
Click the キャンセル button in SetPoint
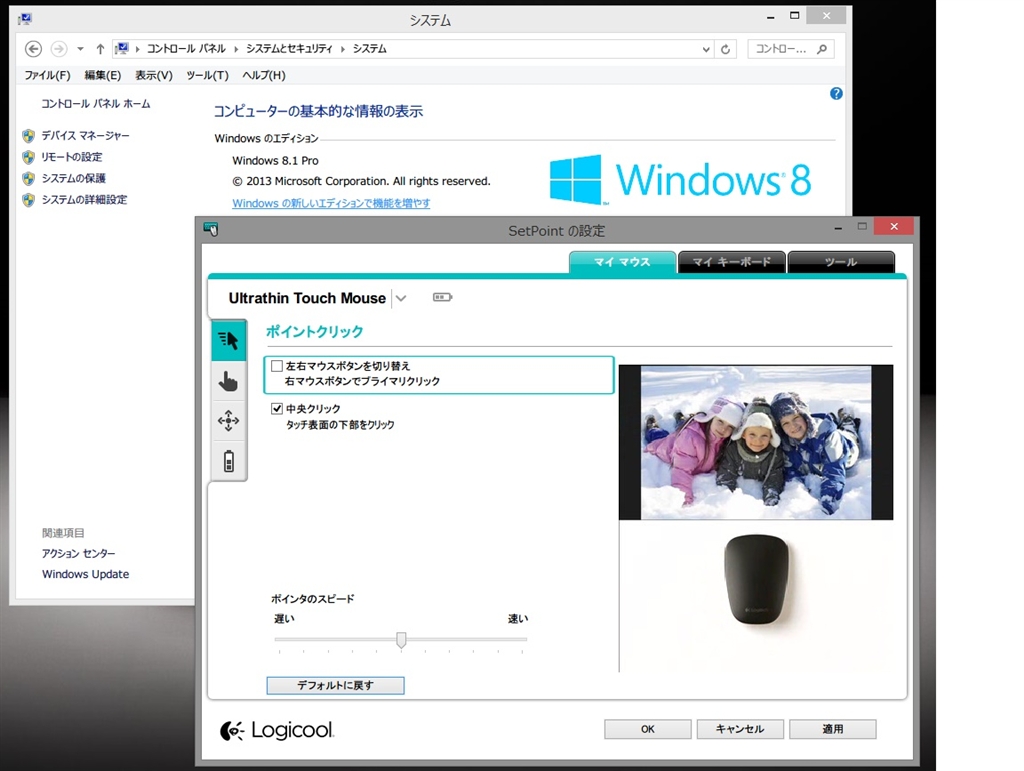(x=740, y=729)
